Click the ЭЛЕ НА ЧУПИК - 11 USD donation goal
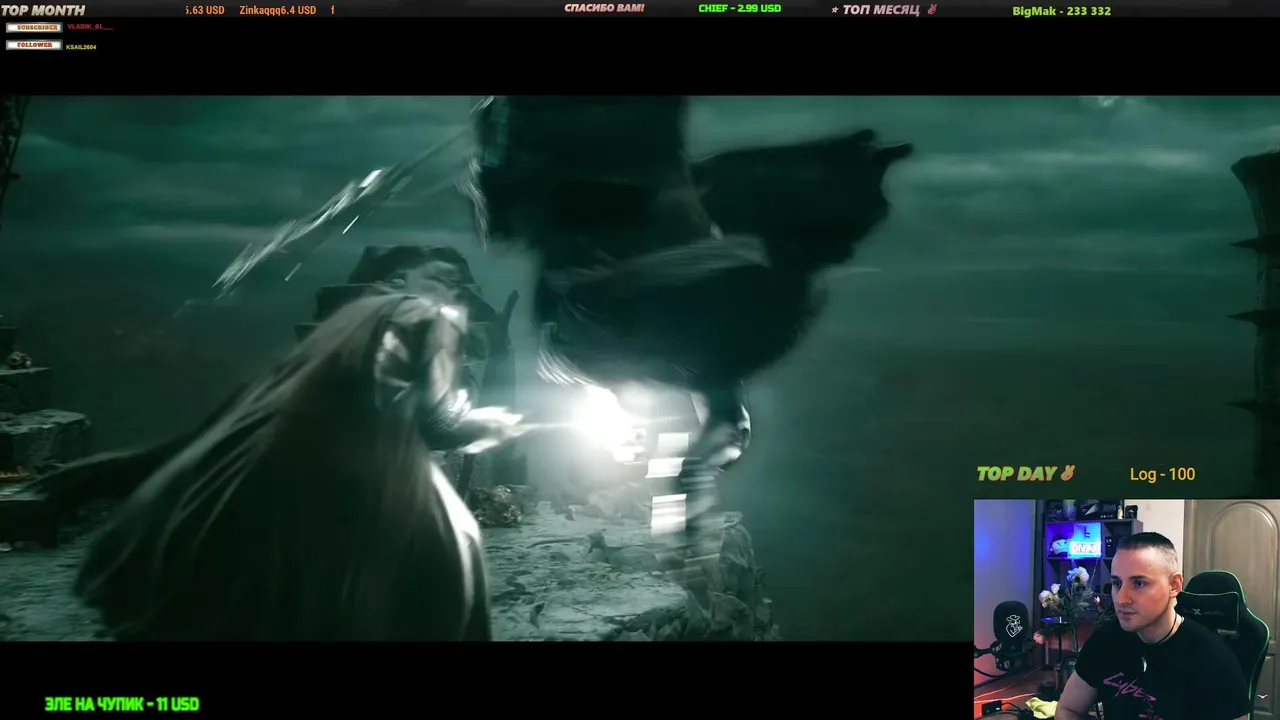Image resolution: width=1280 pixels, height=720 pixels. point(122,704)
